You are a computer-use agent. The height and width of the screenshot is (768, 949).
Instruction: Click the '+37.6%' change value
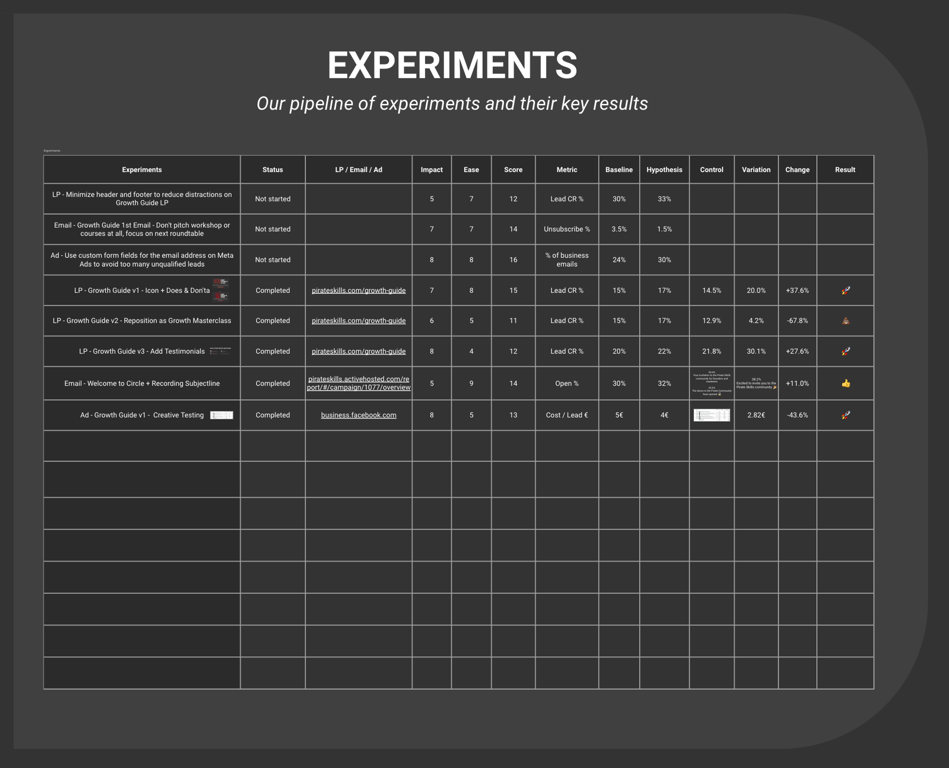click(797, 290)
